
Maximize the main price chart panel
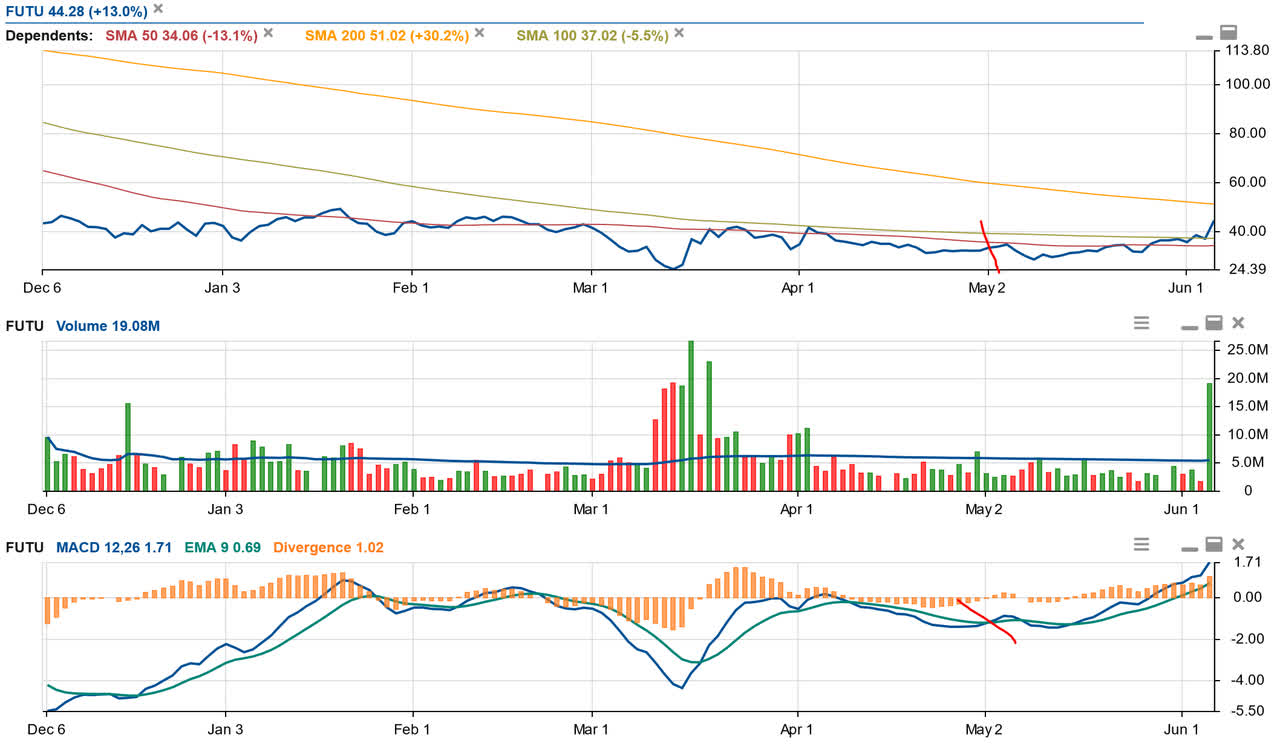click(x=1230, y=33)
